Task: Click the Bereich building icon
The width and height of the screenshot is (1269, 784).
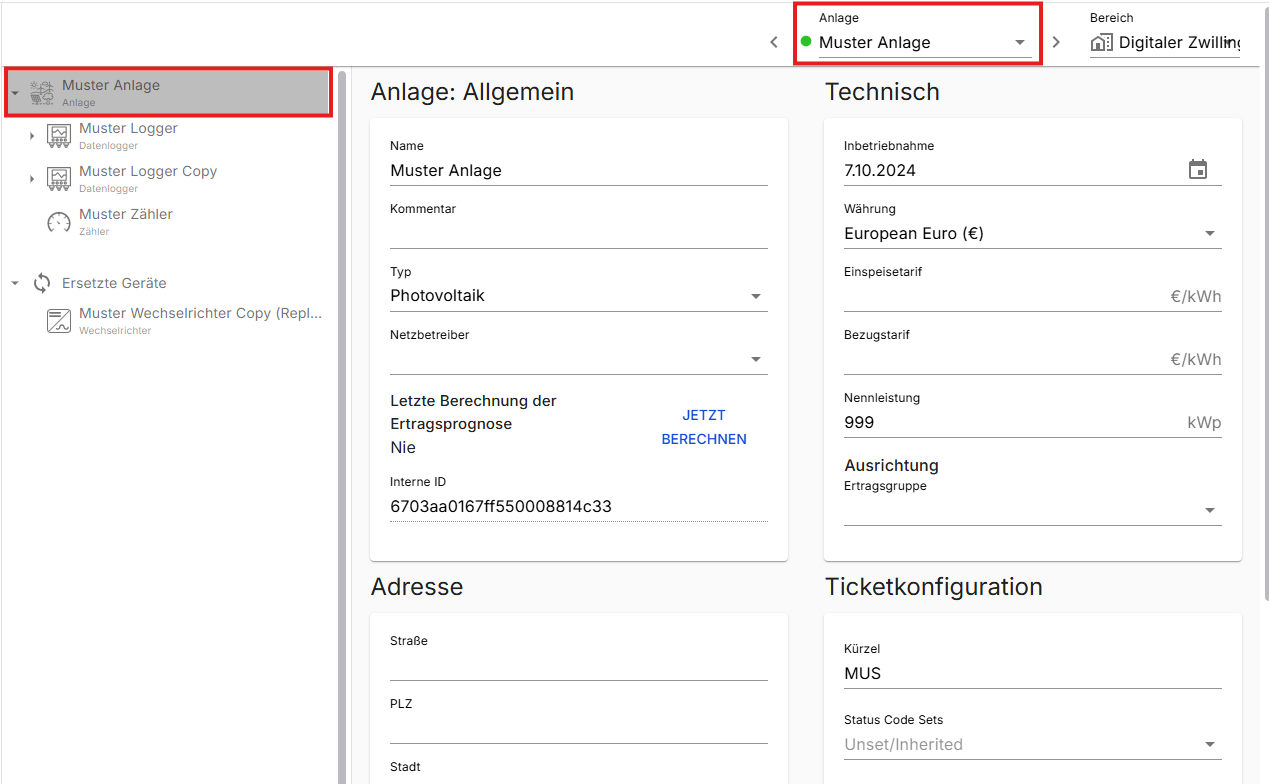Action: coord(1101,43)
